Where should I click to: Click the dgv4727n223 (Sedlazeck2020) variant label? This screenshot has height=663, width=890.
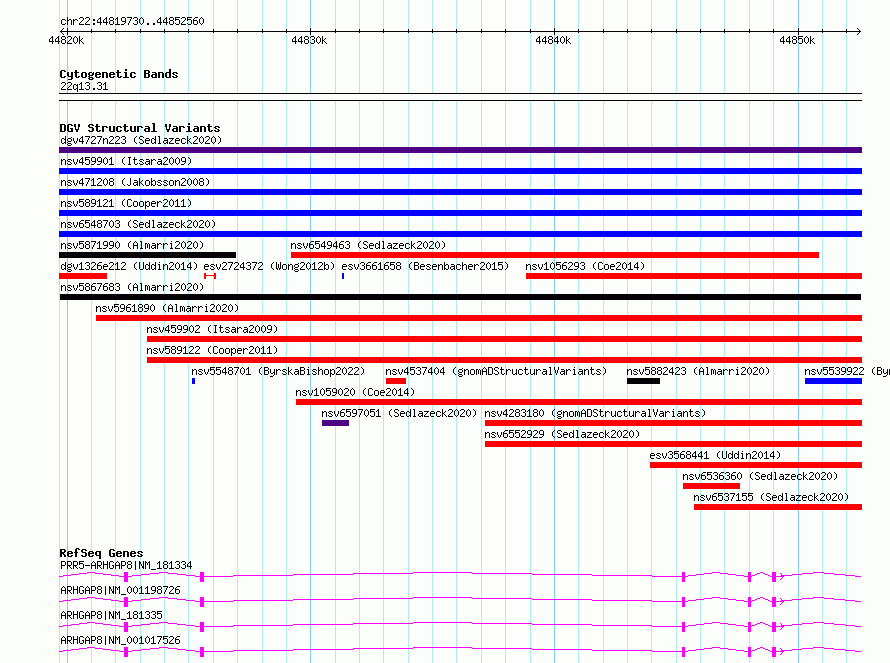pyautogui.click(x=141, y=140)
